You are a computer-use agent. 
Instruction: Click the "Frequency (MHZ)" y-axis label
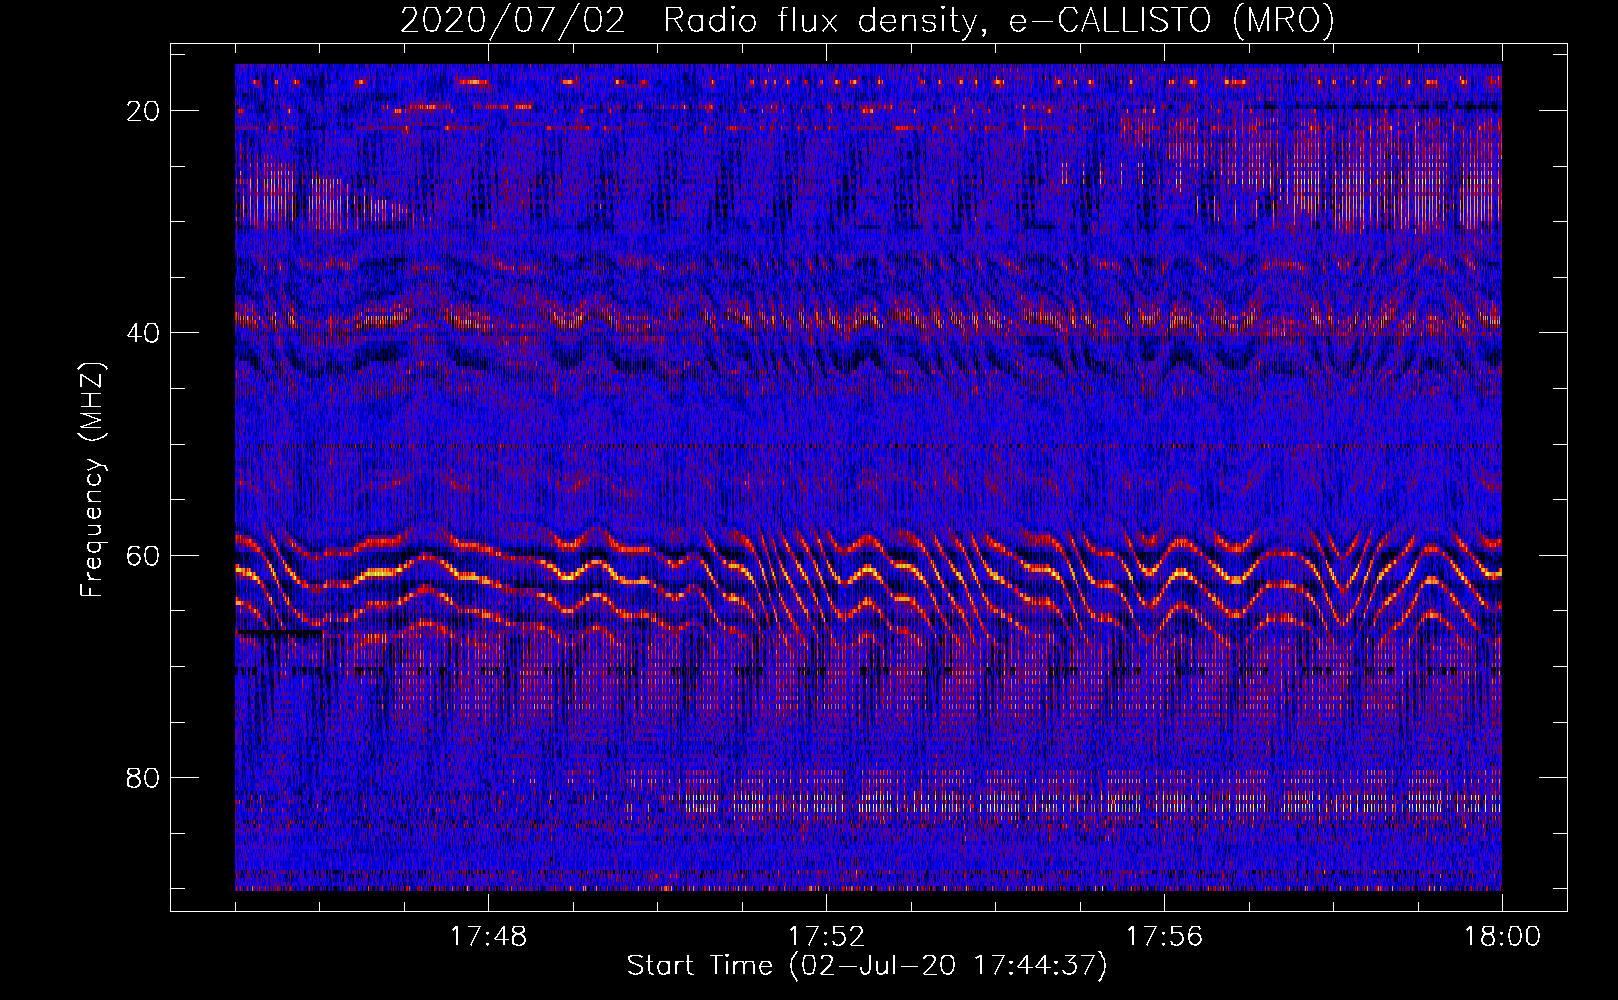click(x=92, y=480)
